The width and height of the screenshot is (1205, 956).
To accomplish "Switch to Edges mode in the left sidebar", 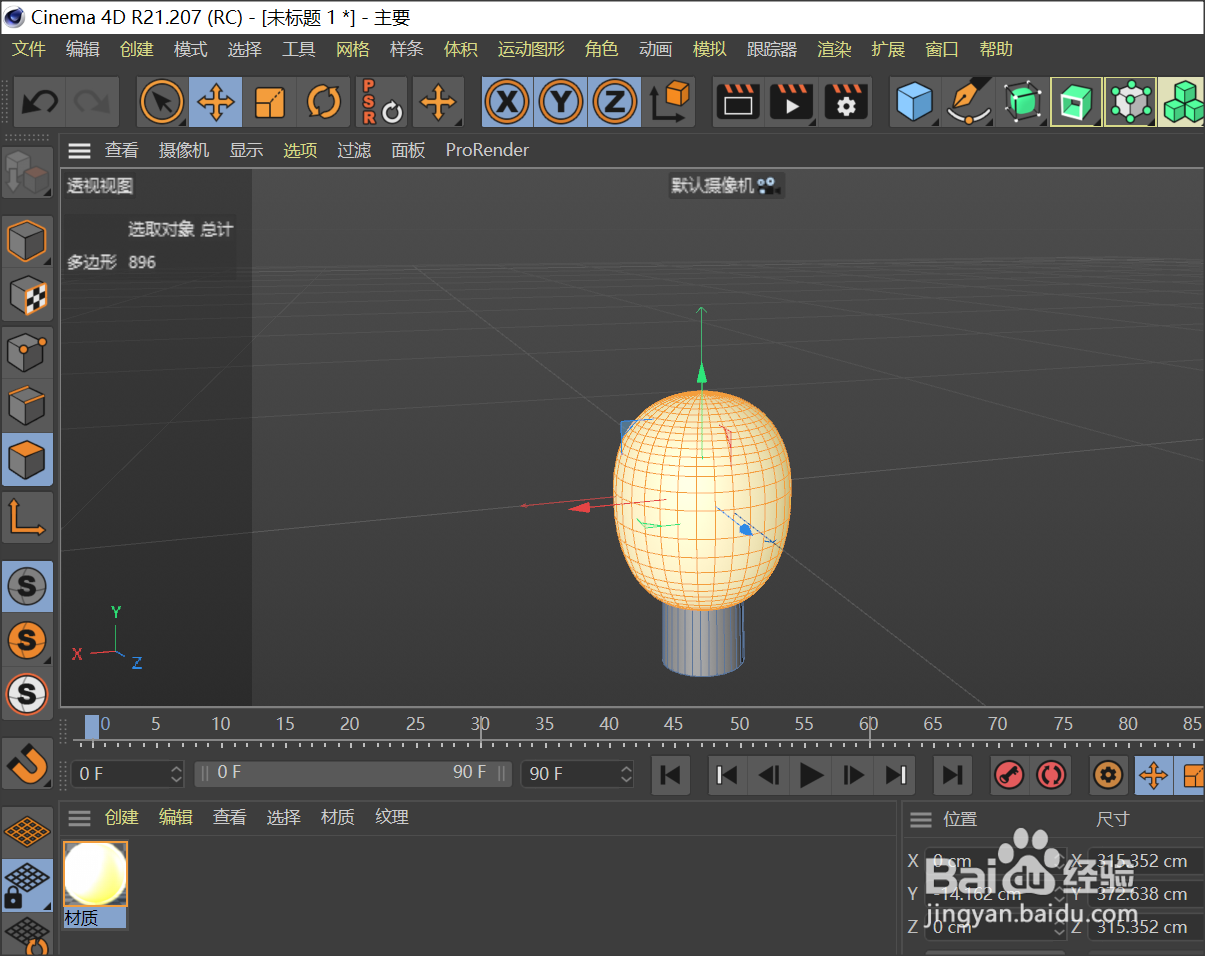I will [x=27, y=405].
